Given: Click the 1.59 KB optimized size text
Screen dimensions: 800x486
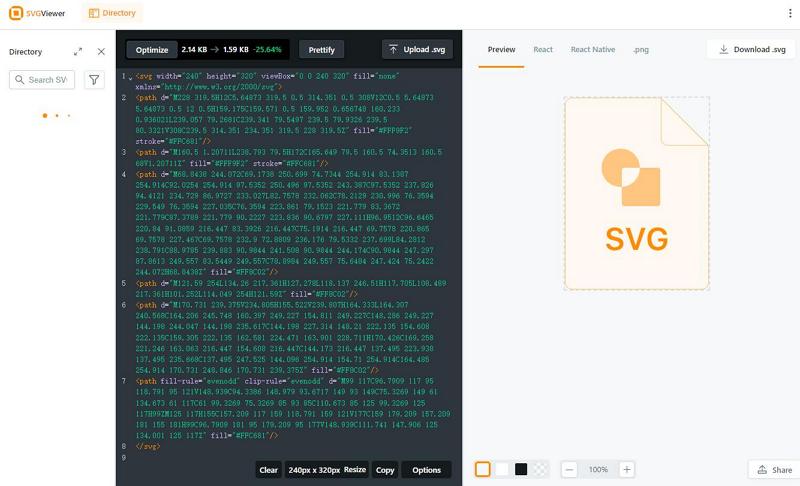Looking at the screenshot, I should (236, 49).
